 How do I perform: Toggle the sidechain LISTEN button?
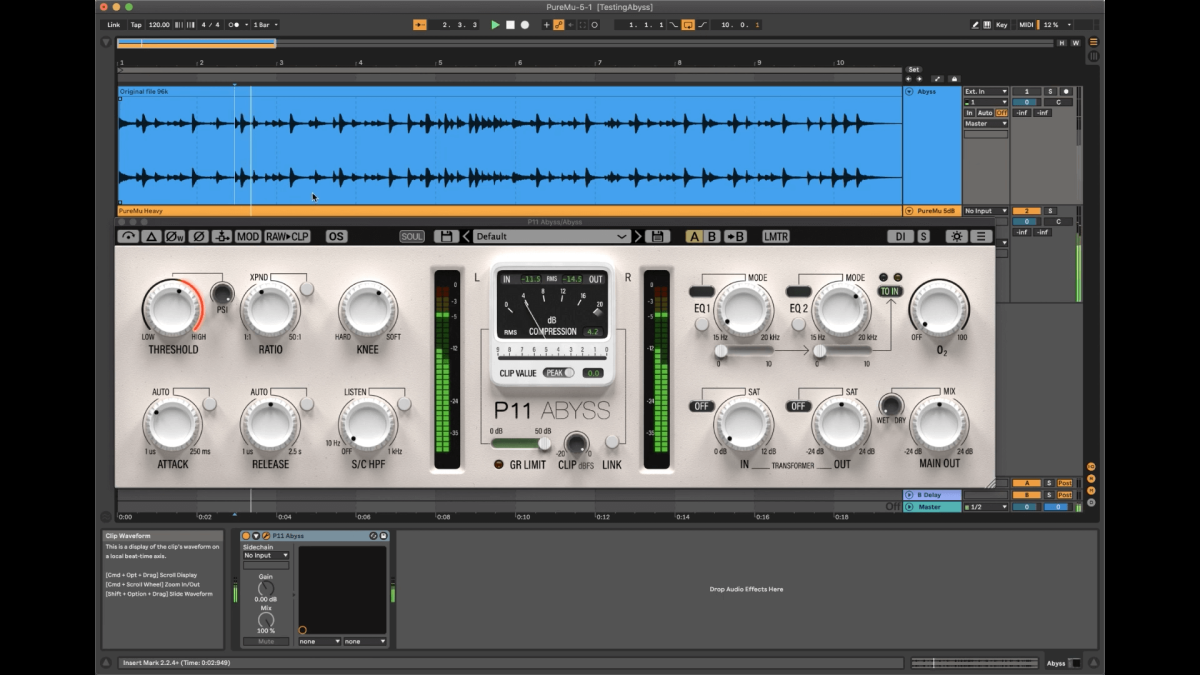point(404,404)
